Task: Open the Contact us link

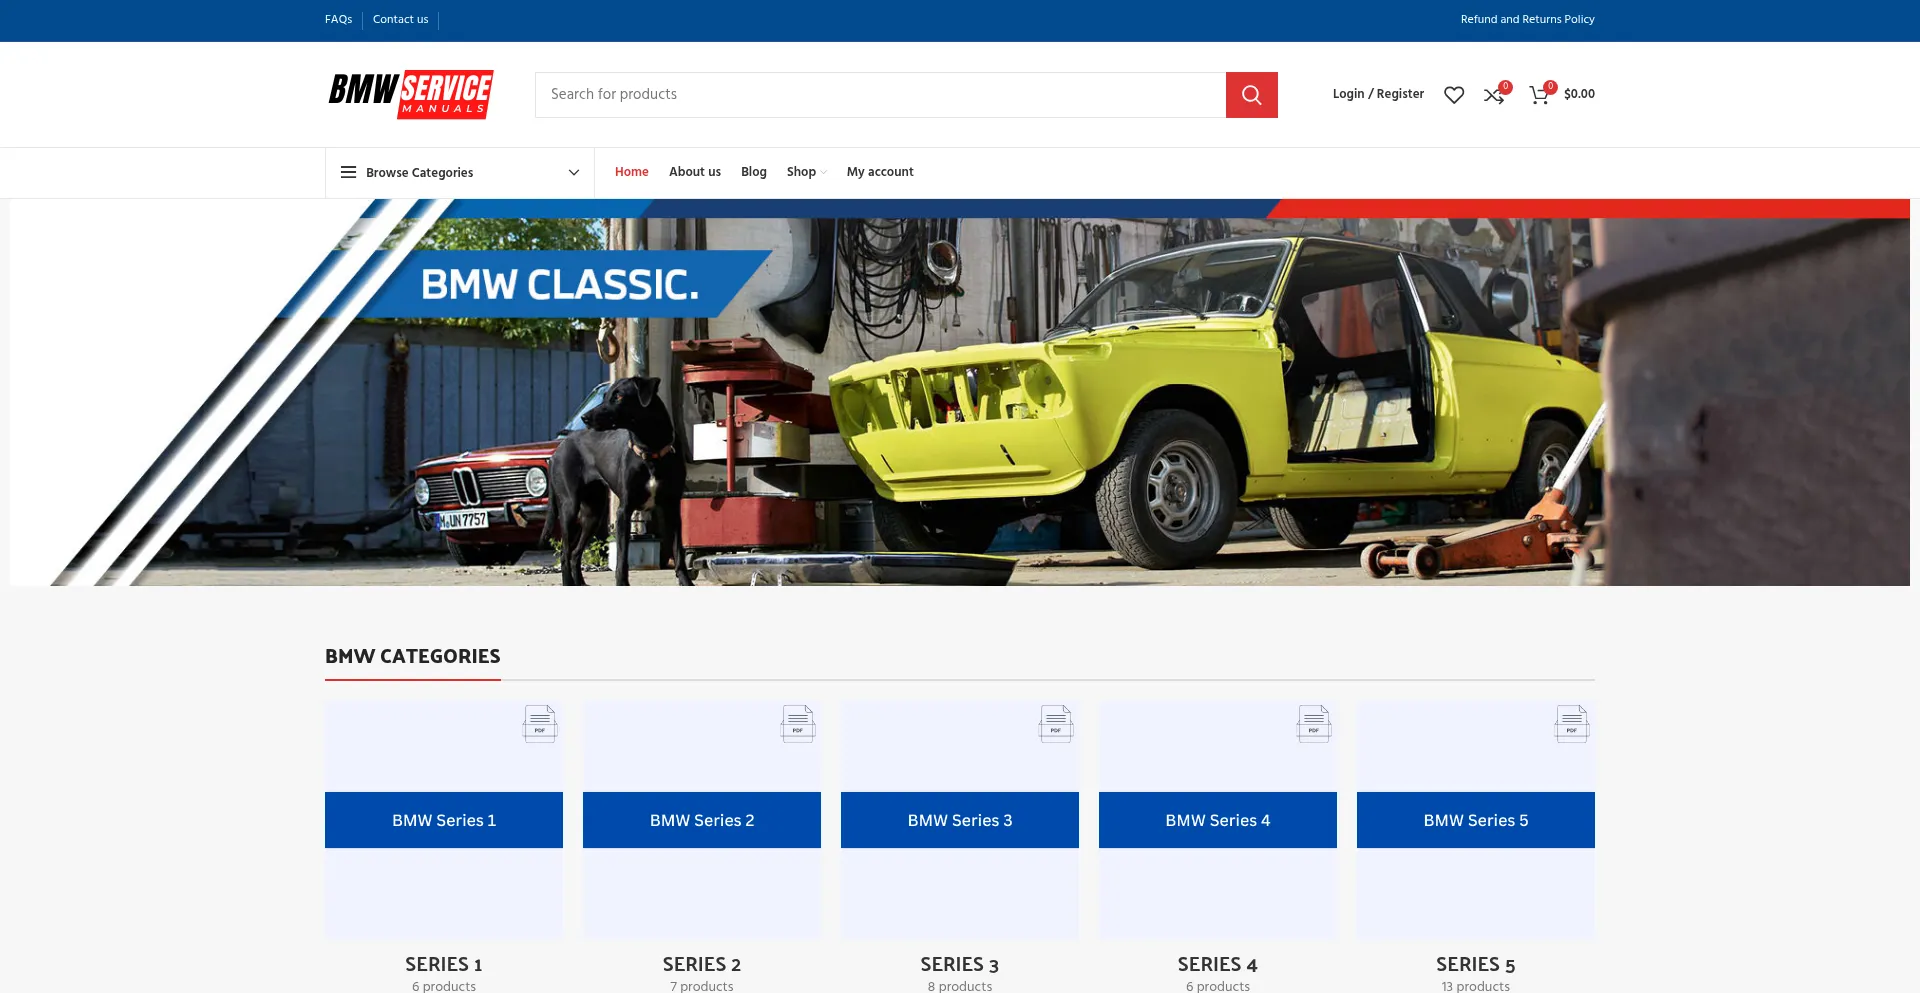Action: click(x=400, y=19)
